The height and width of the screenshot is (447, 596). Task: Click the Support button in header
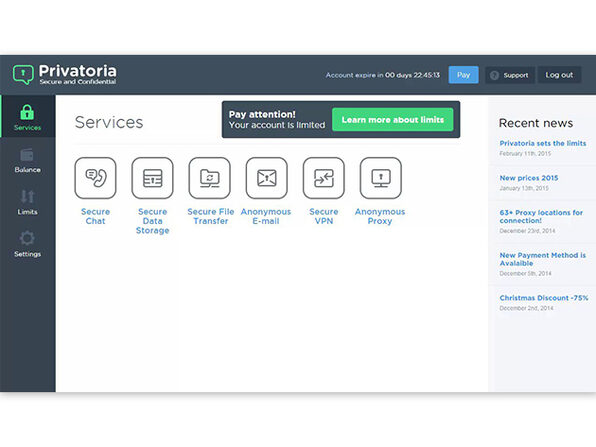[x=510, y=75]
